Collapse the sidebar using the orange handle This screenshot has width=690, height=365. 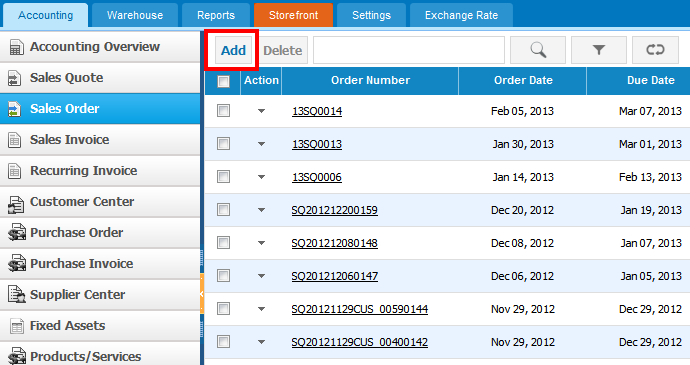[202, 294]
